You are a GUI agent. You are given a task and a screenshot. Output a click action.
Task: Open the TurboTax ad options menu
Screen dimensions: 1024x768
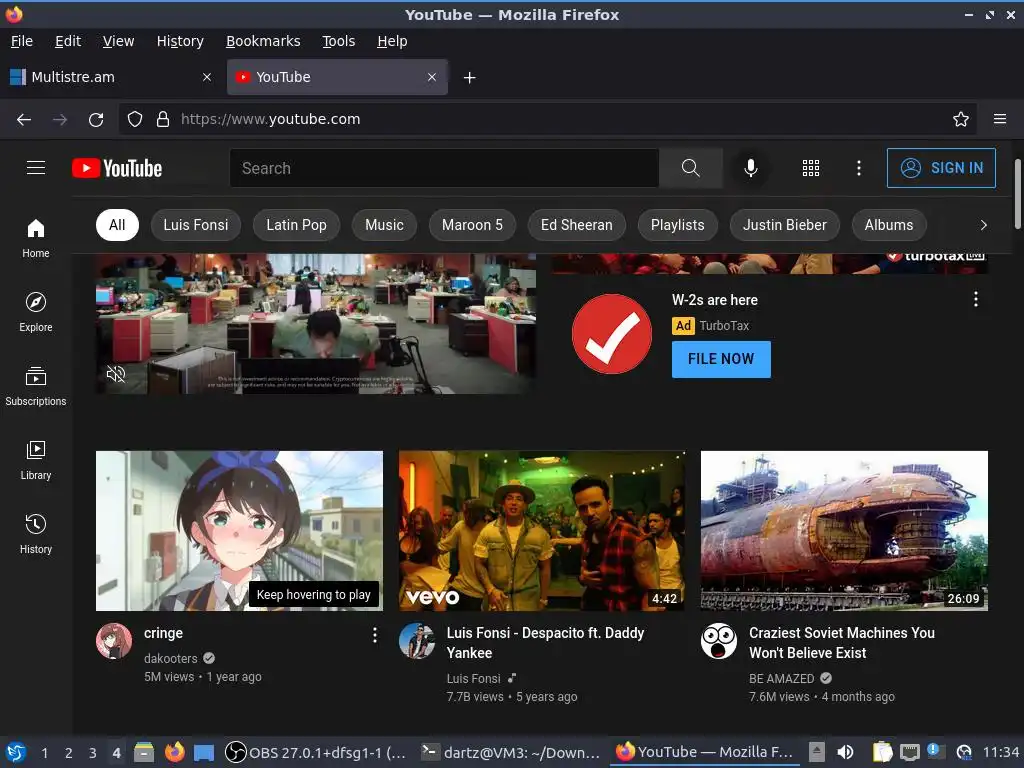pyautogui.click(x=976, y=299)
